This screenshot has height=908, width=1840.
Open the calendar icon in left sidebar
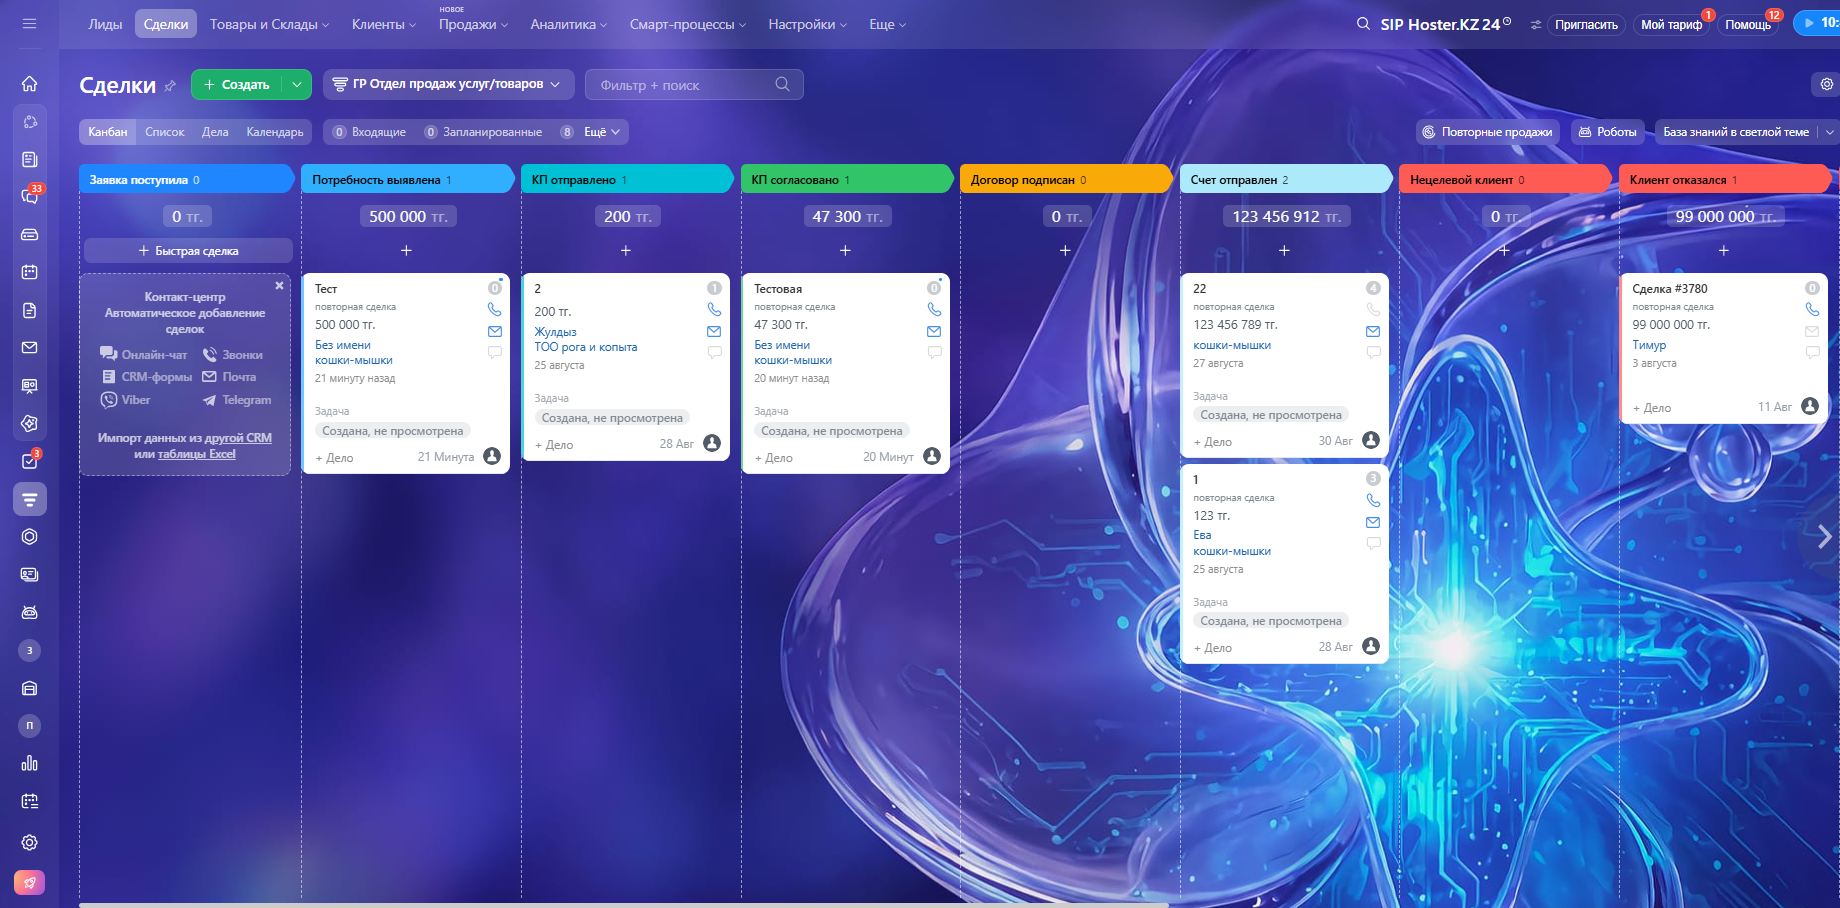coord(30,272)
